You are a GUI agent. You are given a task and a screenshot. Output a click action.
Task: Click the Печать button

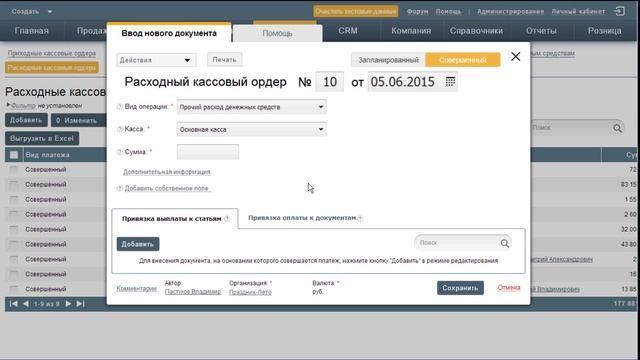pos(224,60)
